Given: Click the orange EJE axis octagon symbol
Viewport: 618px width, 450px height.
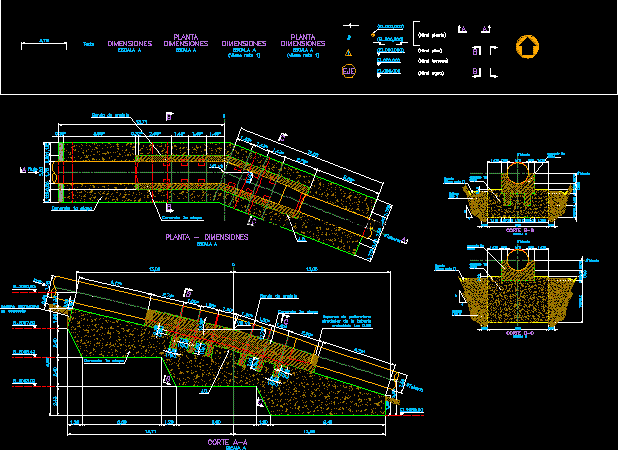Looking at the screenshot, I should [x=348, y=71].
